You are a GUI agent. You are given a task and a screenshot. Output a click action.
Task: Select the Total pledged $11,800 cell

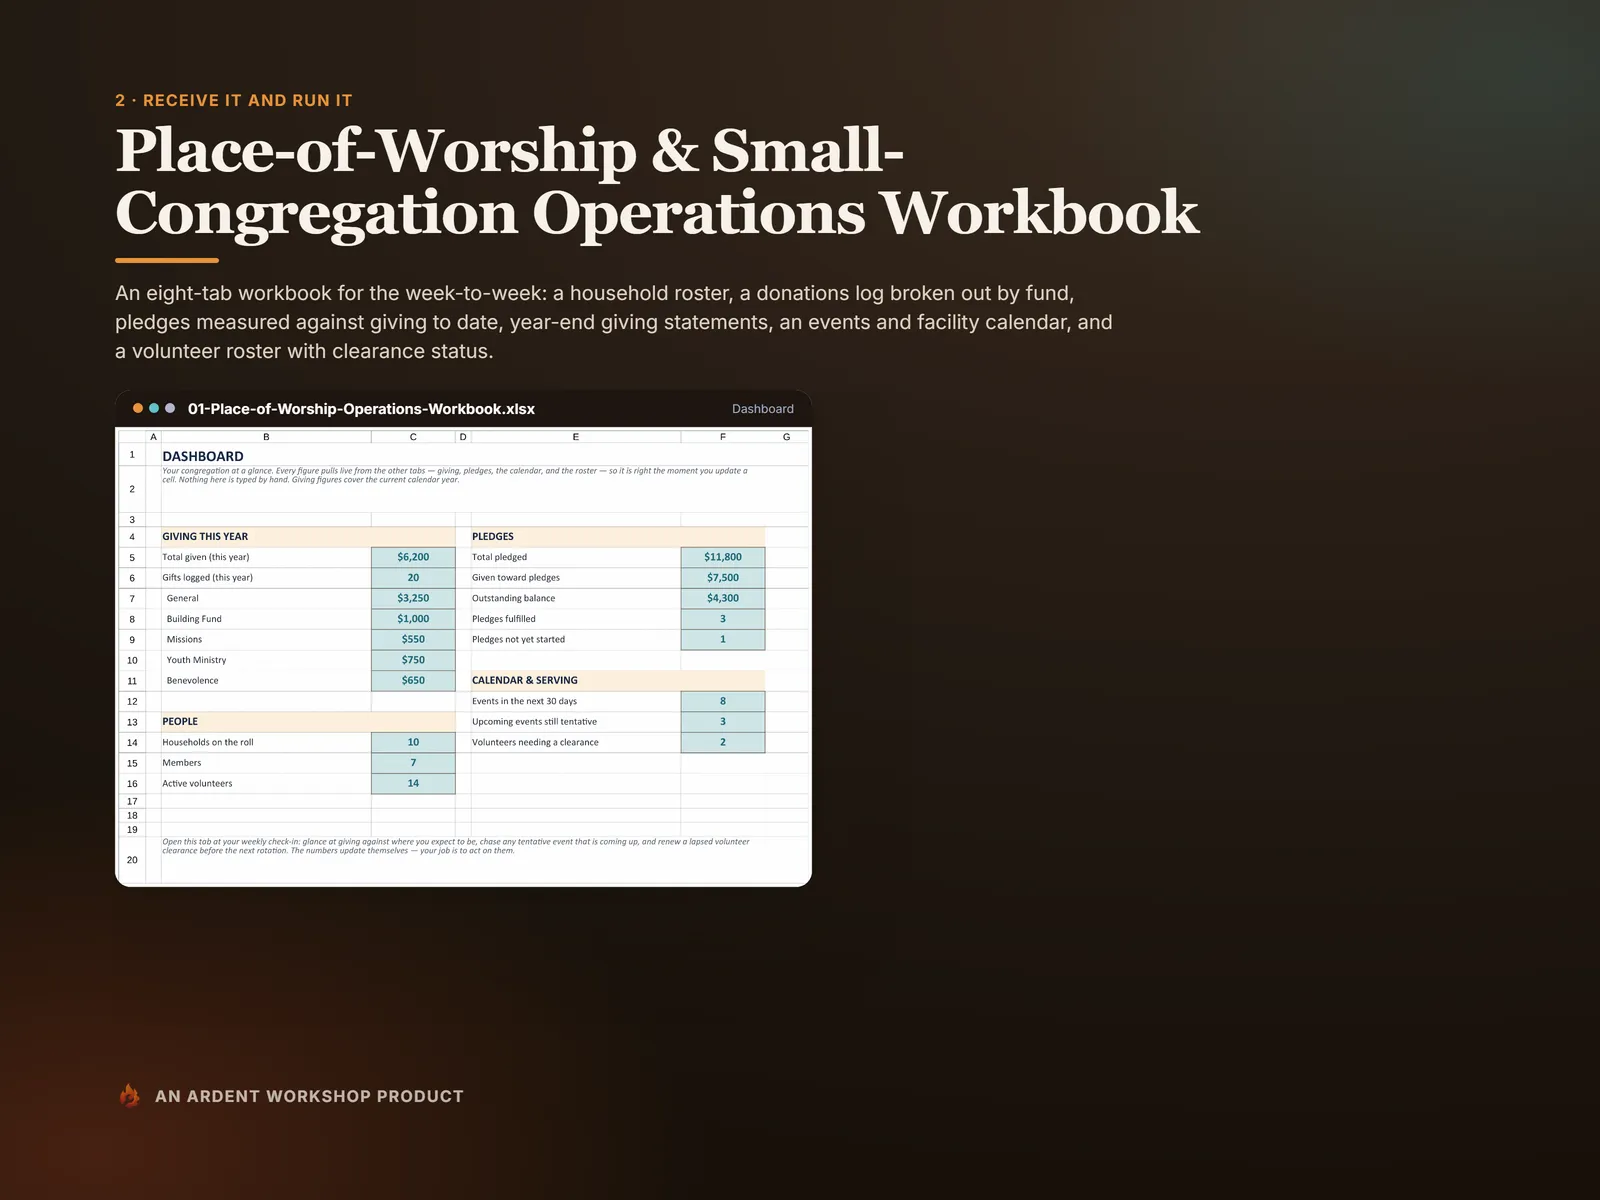(723, 557)
